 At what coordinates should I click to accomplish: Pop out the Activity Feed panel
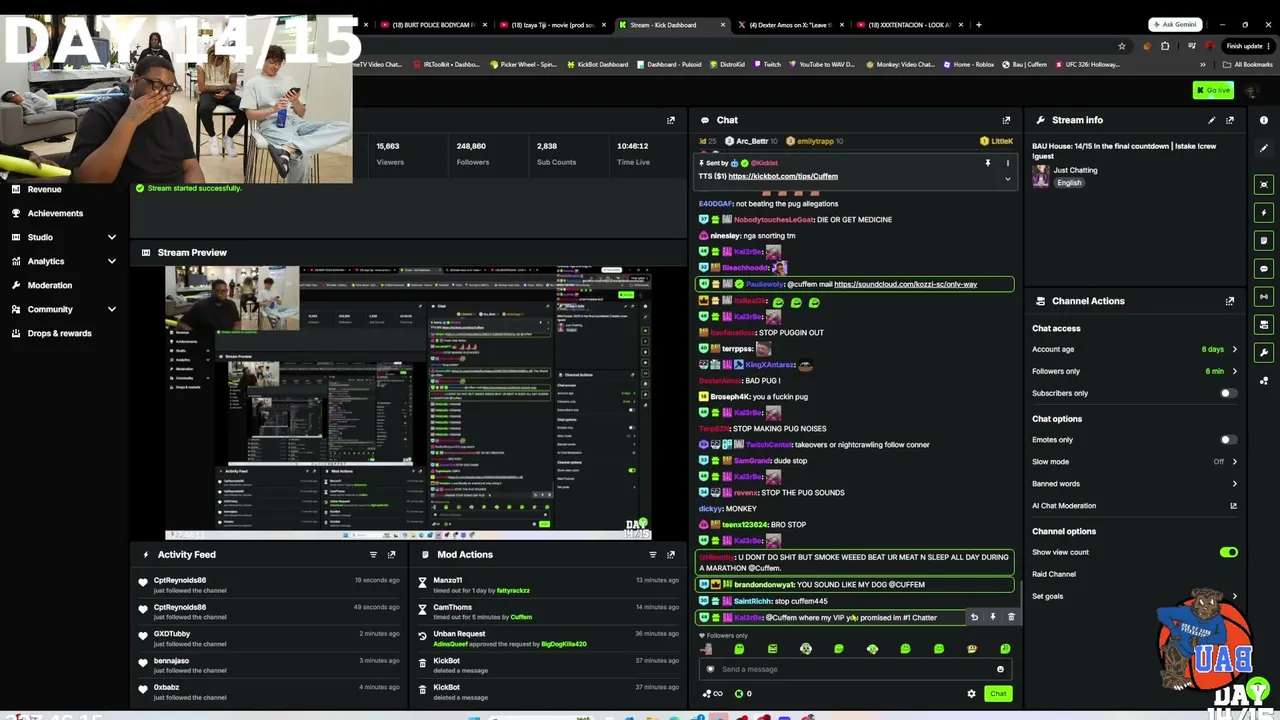391,555
